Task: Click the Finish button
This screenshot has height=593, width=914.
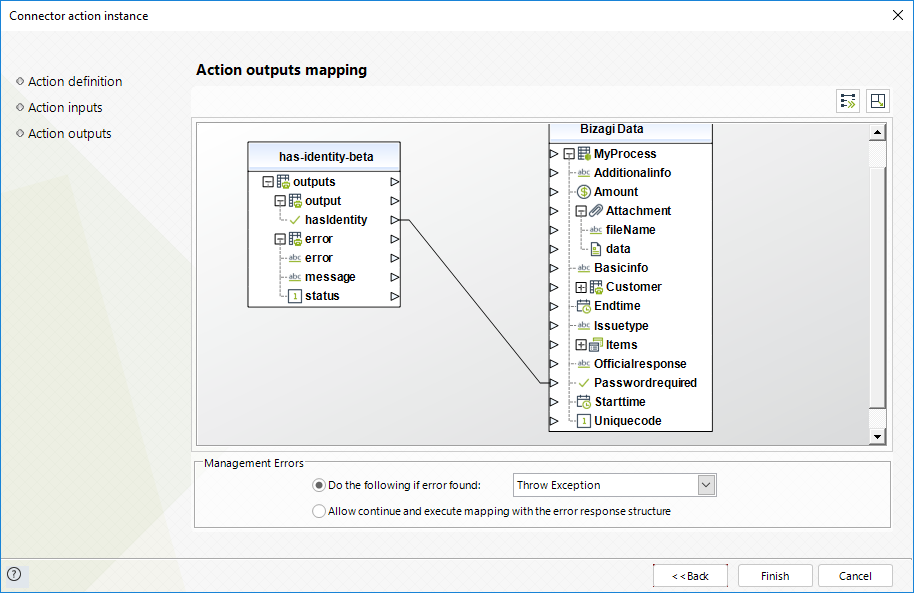Action: pos(775,576)
